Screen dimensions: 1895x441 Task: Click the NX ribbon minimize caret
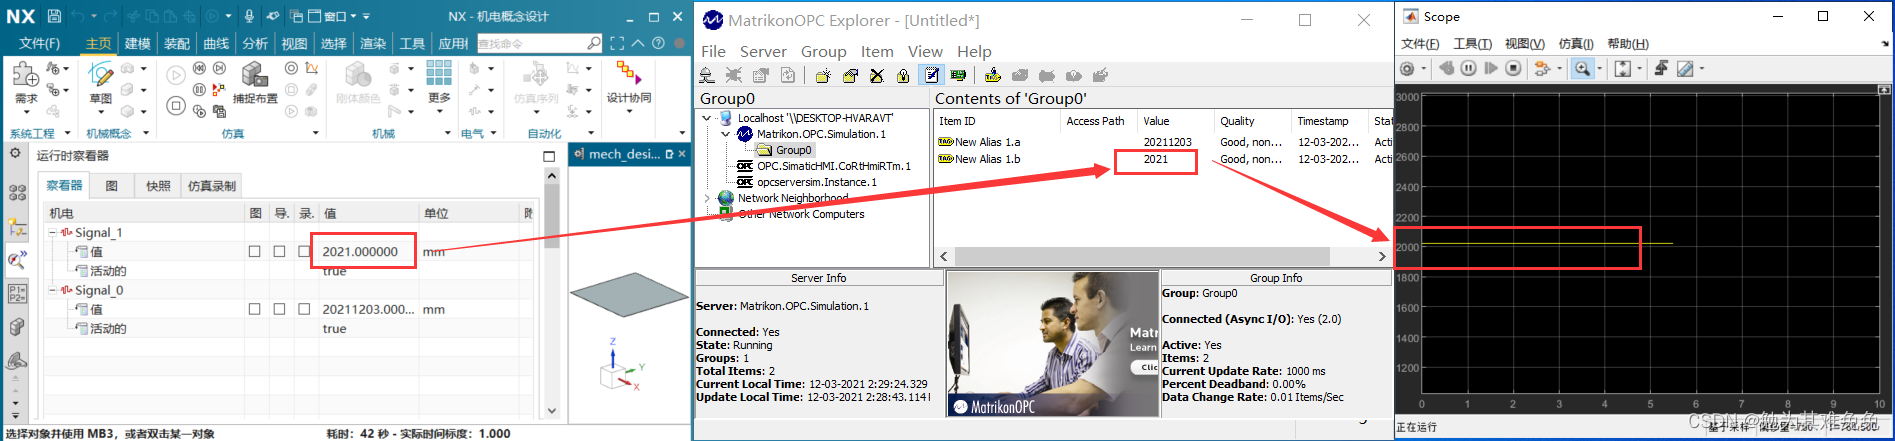[638, 43]
